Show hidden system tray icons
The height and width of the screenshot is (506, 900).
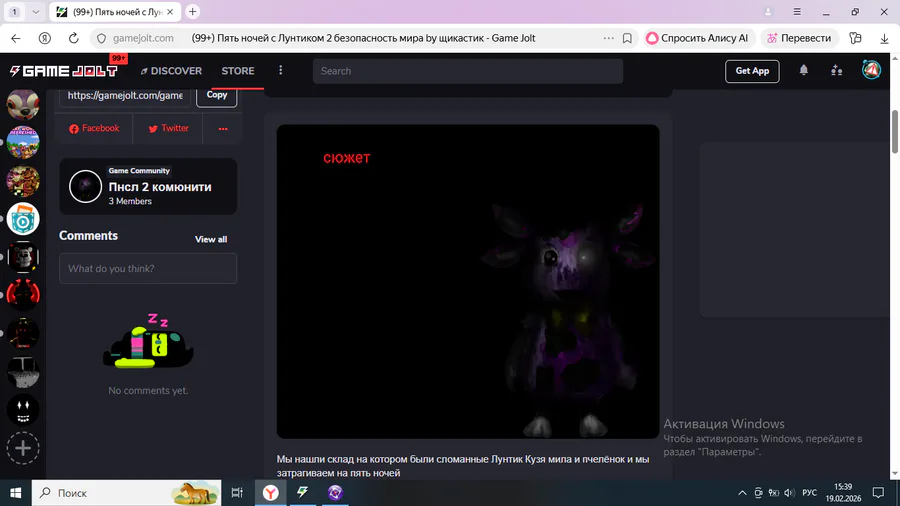[x=742, y=493]
